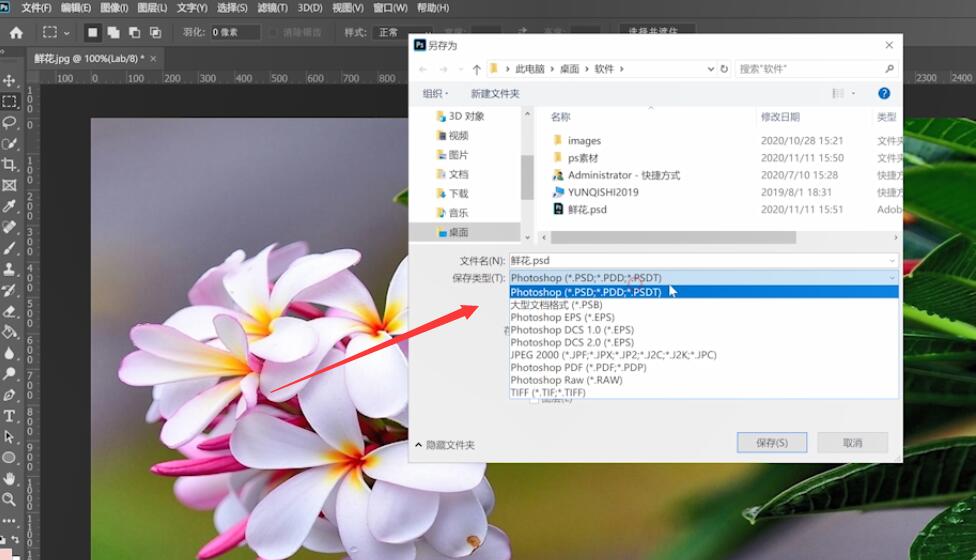This screenshot has width=976, height=560.
Task: Select the History Brush tool
Action: [9, 290]
